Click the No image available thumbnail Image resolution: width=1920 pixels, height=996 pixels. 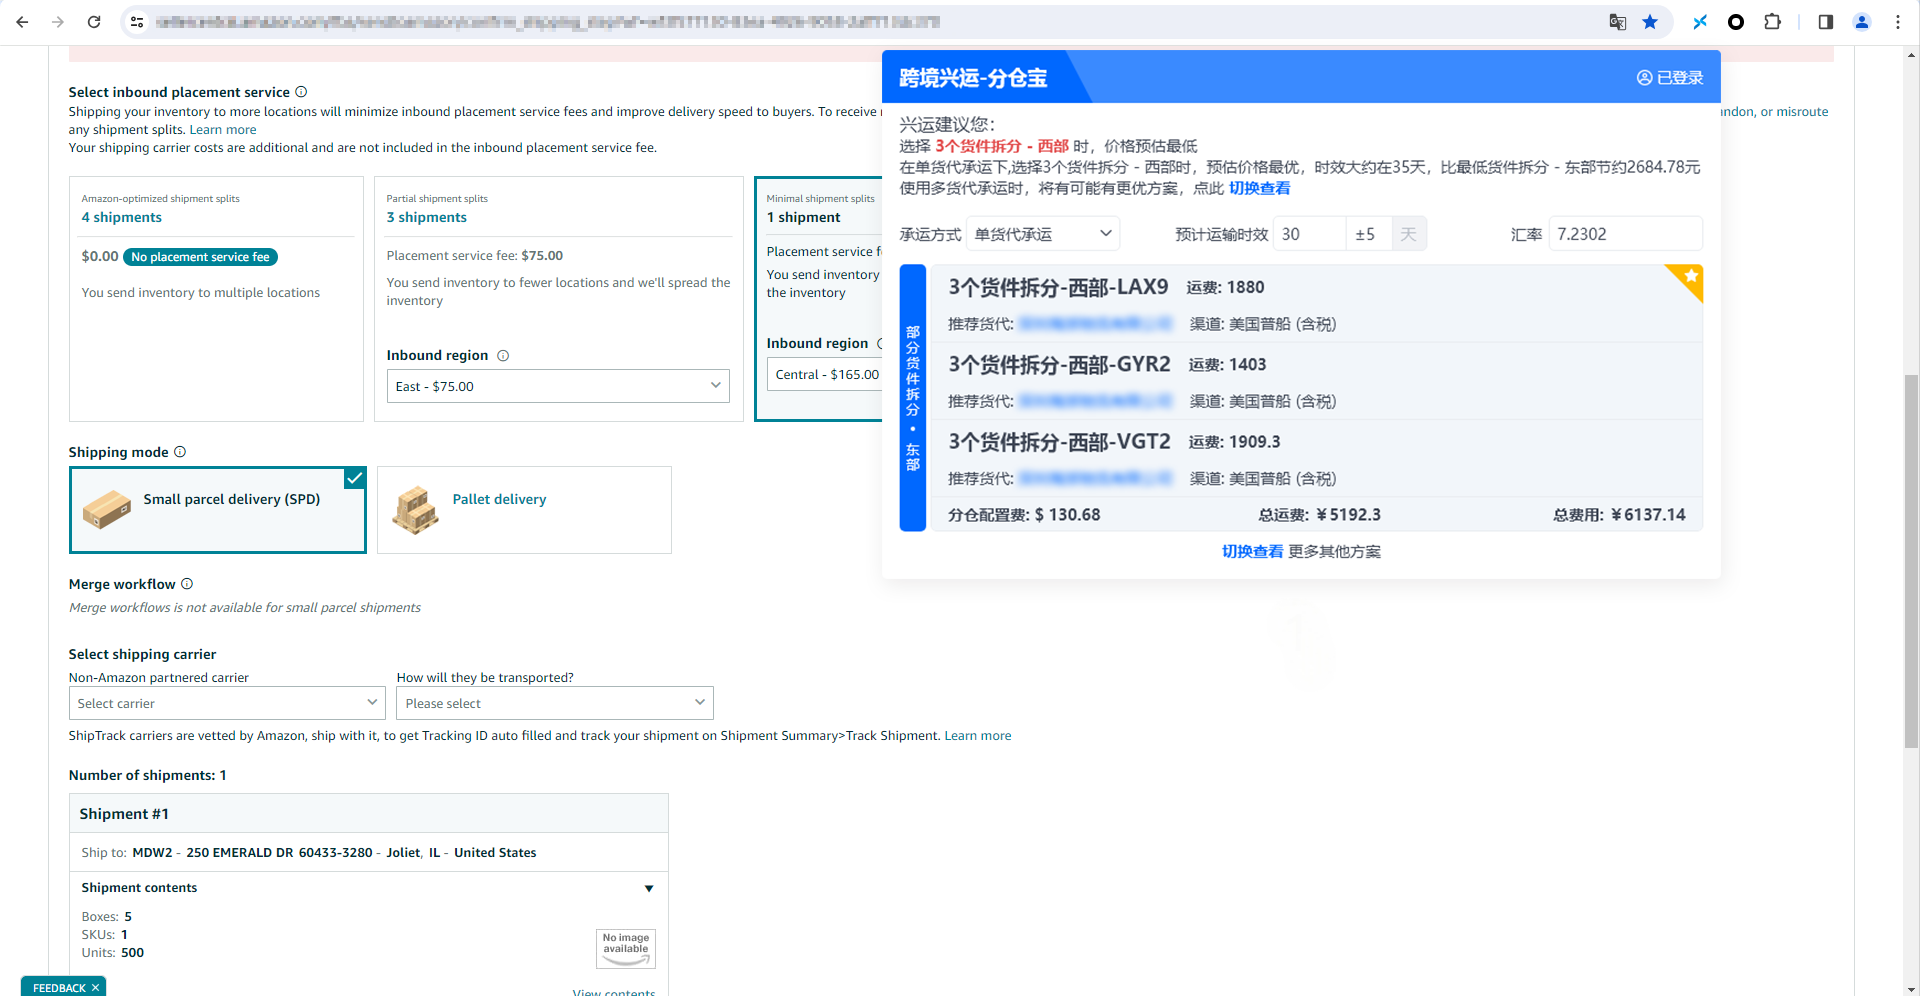626,948
